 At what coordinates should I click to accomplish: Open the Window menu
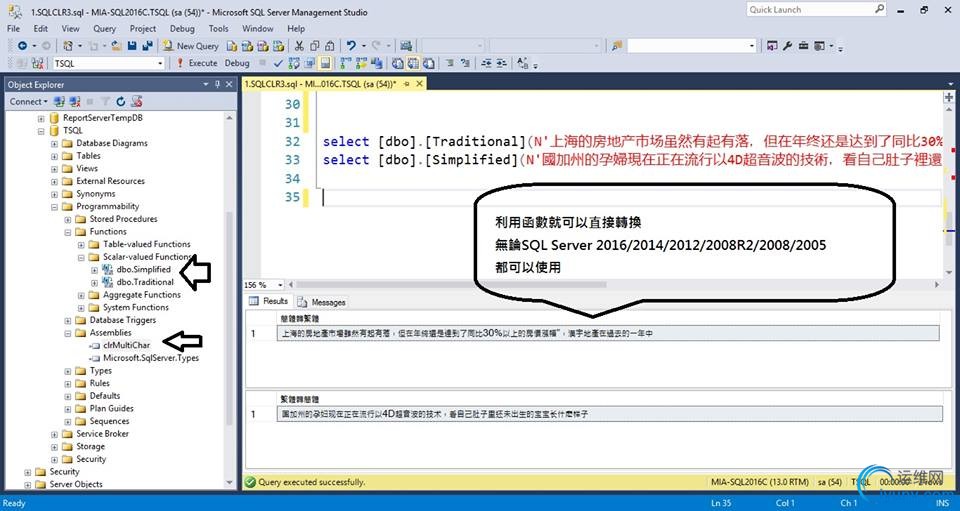pyautogui.click(x=258, y=28)
